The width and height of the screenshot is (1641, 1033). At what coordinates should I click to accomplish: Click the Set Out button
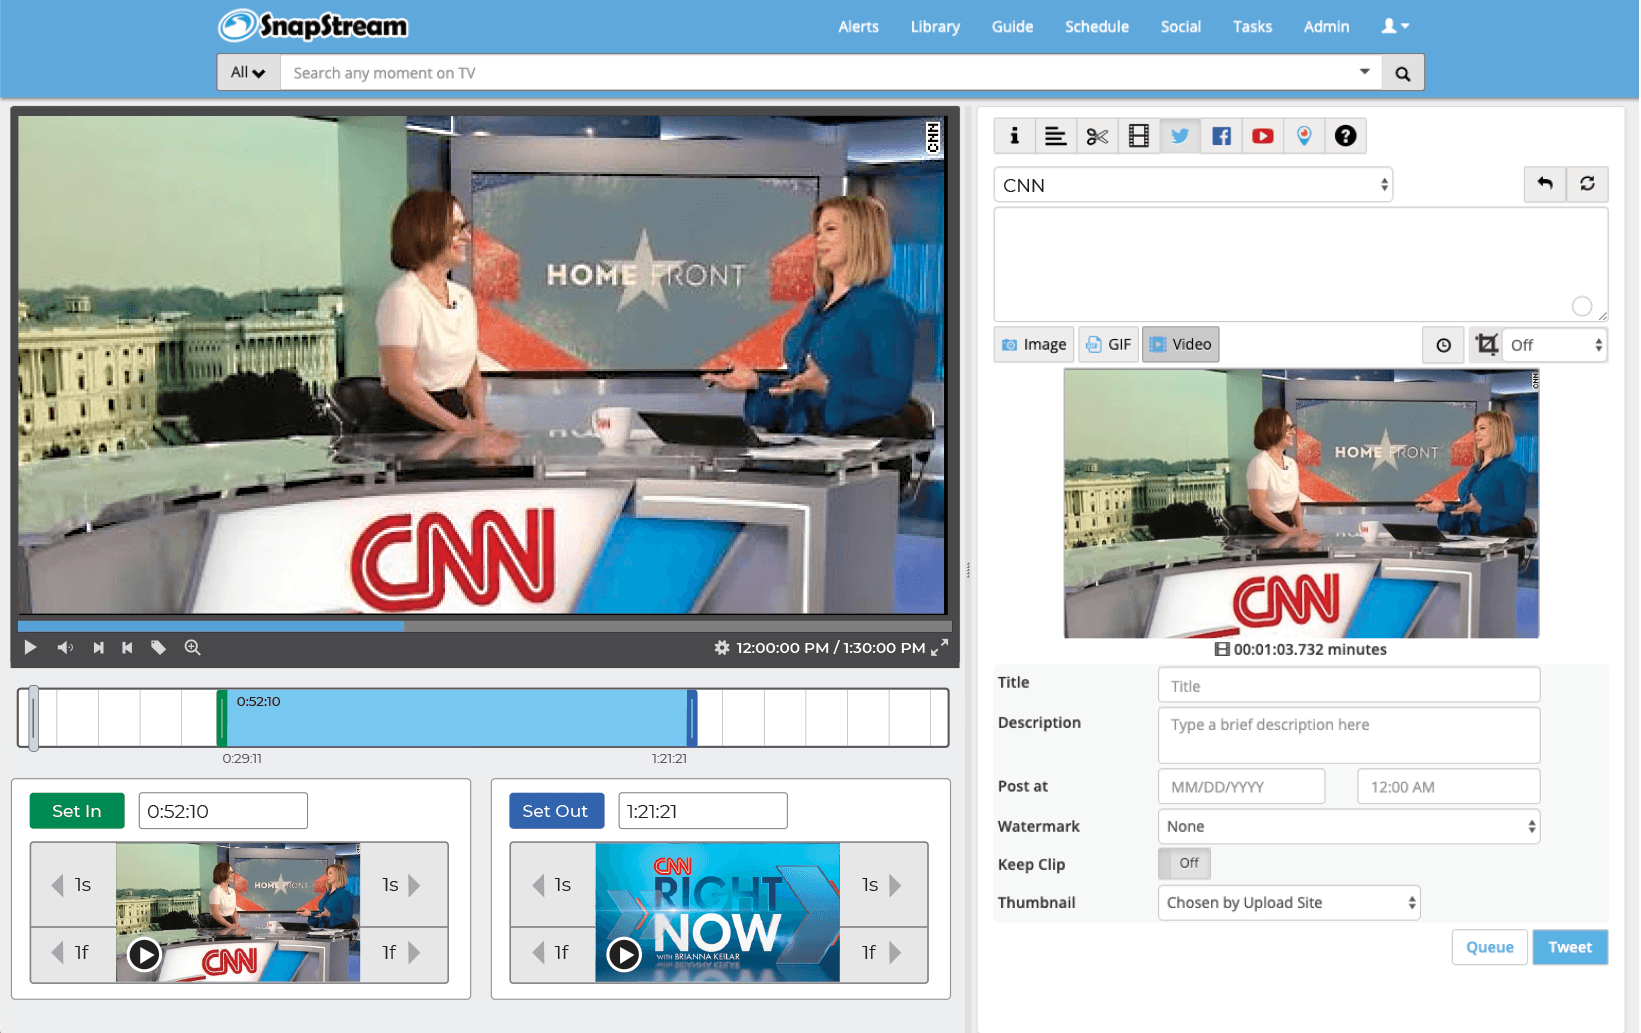(x=556, y=811)
